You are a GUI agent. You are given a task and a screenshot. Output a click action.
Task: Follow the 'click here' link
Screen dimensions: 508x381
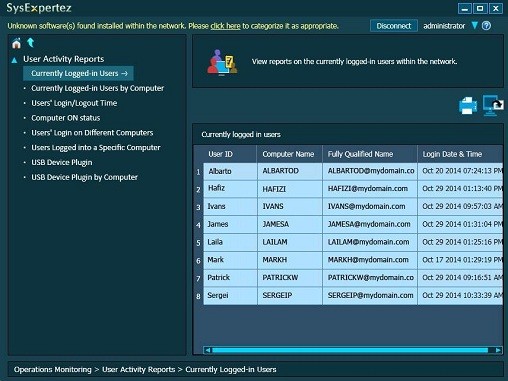click(225, 26)
